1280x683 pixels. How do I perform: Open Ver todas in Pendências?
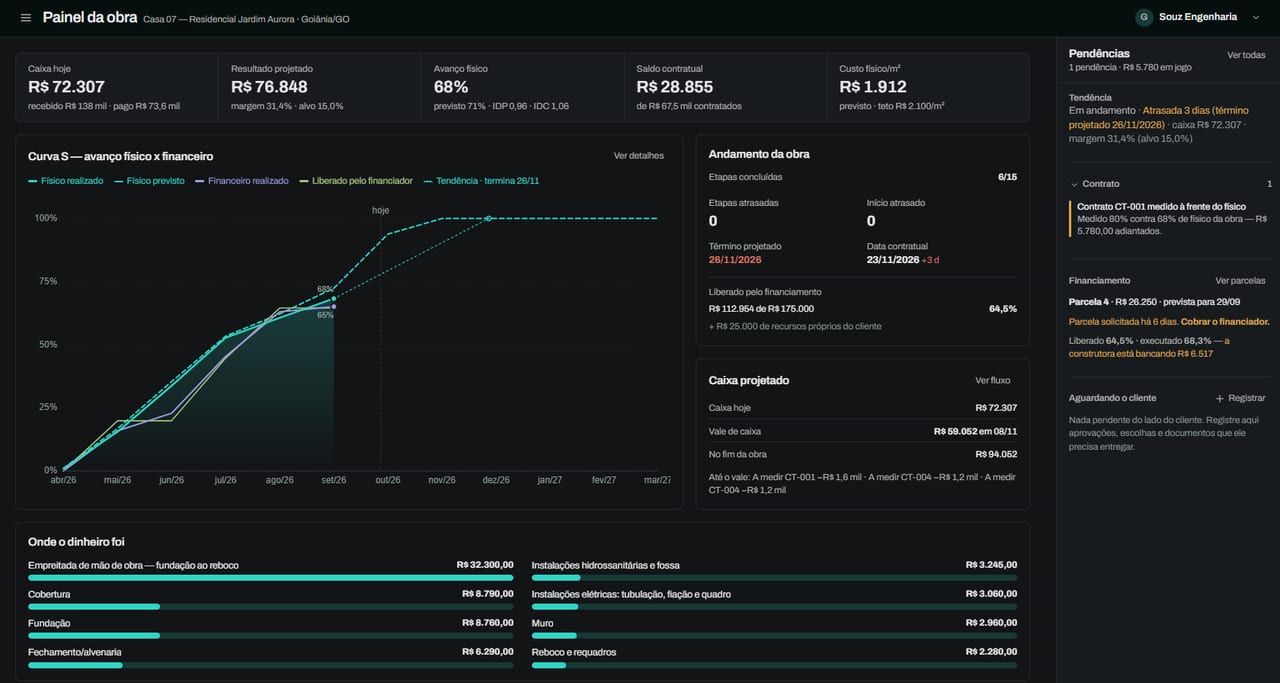point(1246,55)
